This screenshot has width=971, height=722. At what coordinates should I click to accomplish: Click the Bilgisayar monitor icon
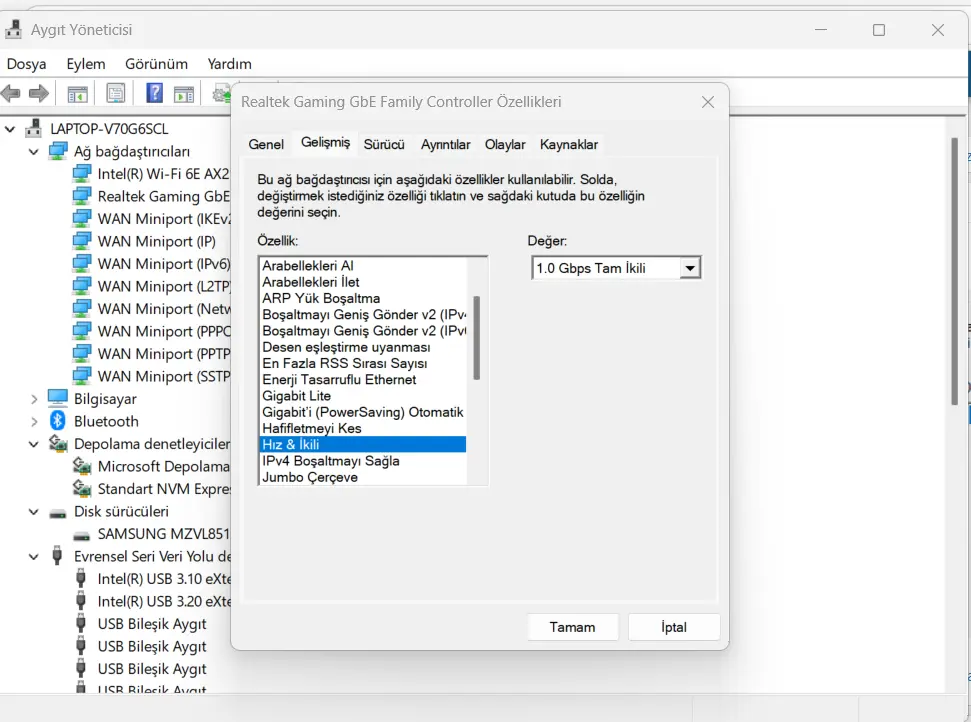point(58,398)
